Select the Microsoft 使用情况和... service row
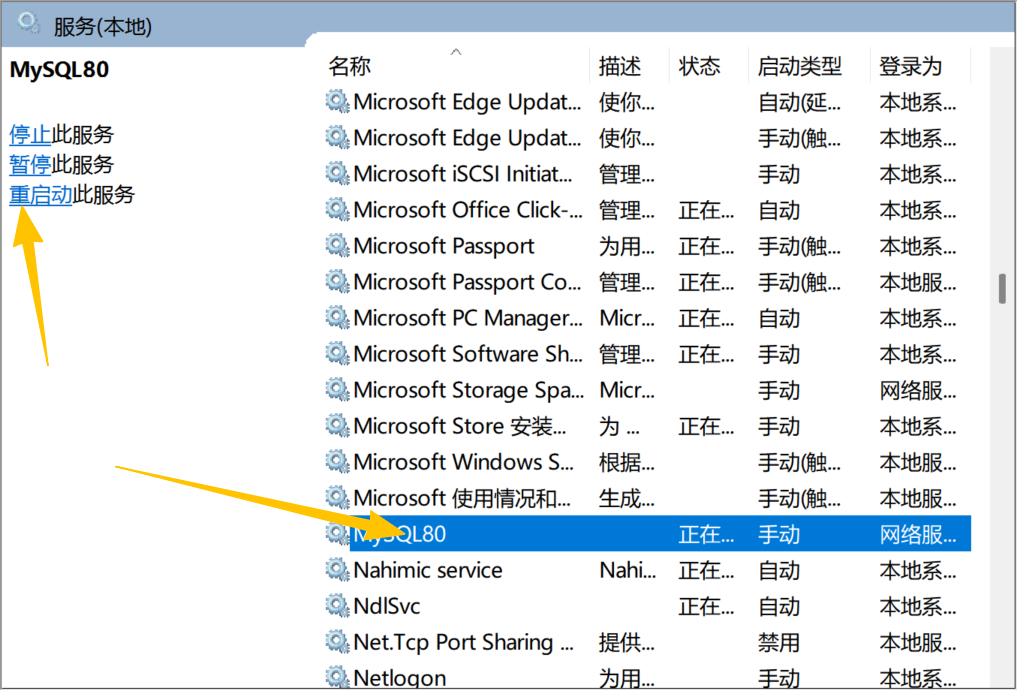Image resolution: width=1017 pixels, height=690 pixels. point(647,498)
